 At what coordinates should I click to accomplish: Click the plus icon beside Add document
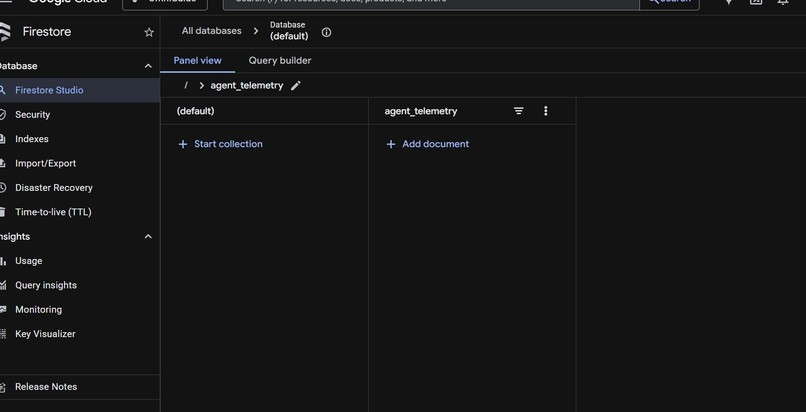pos(391,144)
